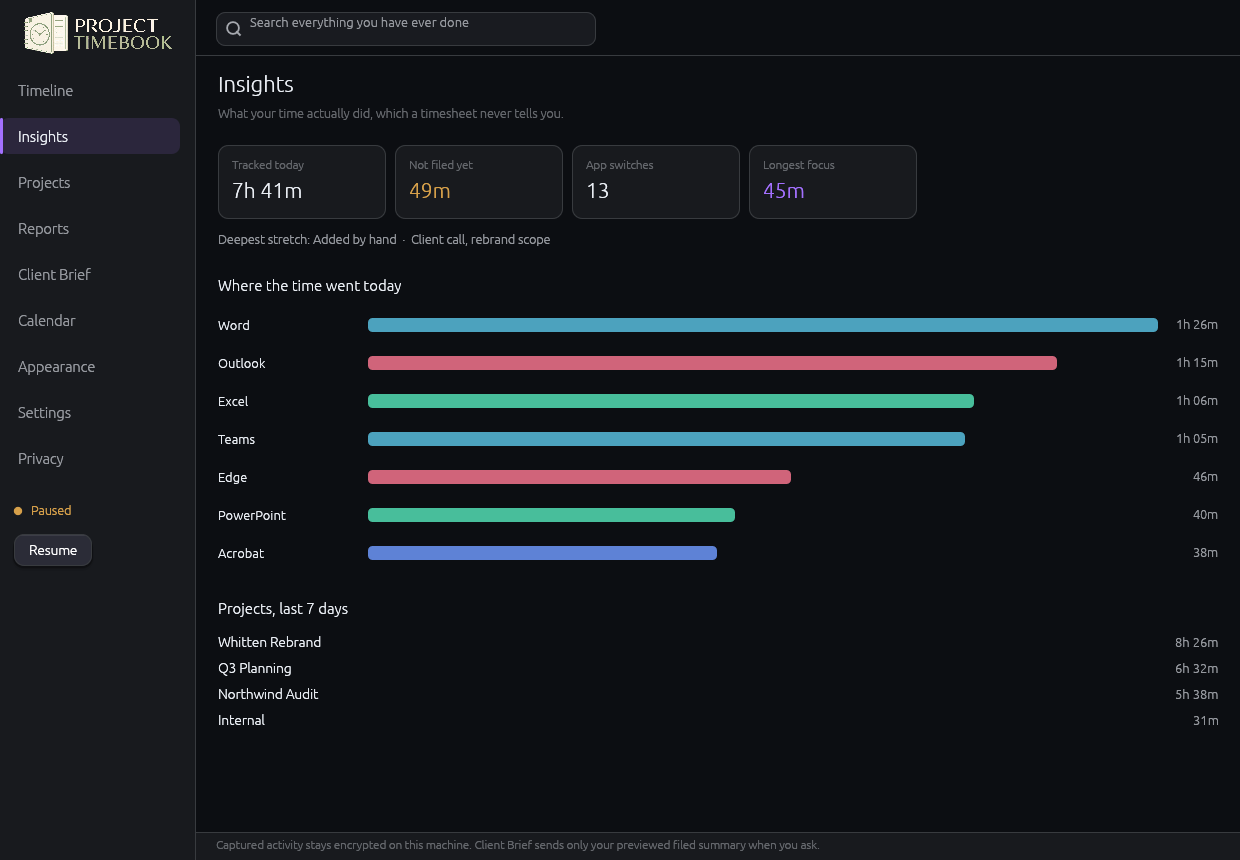Click the 31m project total
The width and height of the screenshot is (1240, 860).
click(1205, 720)
